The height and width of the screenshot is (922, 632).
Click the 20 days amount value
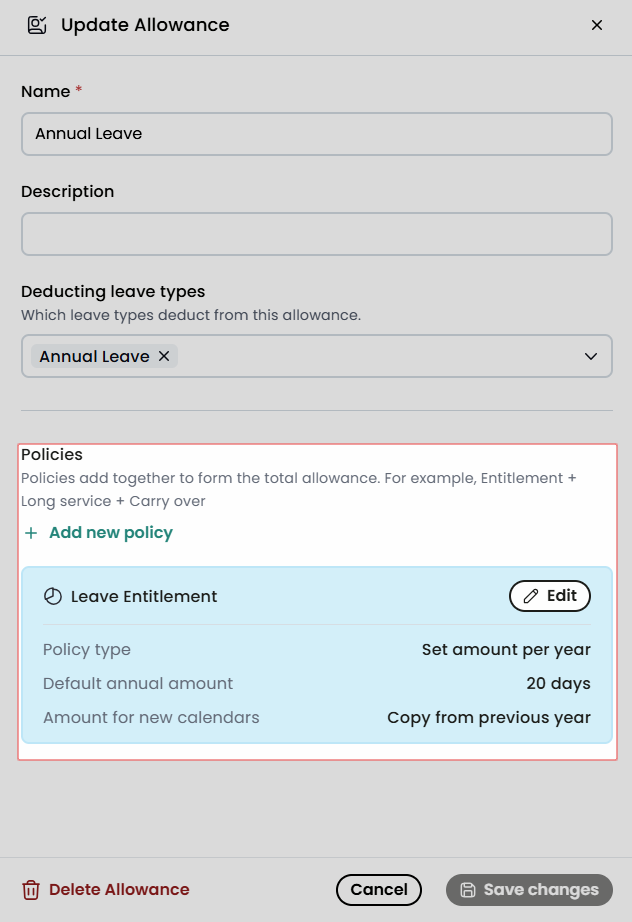pyautogui.click(x=559, y=683)
